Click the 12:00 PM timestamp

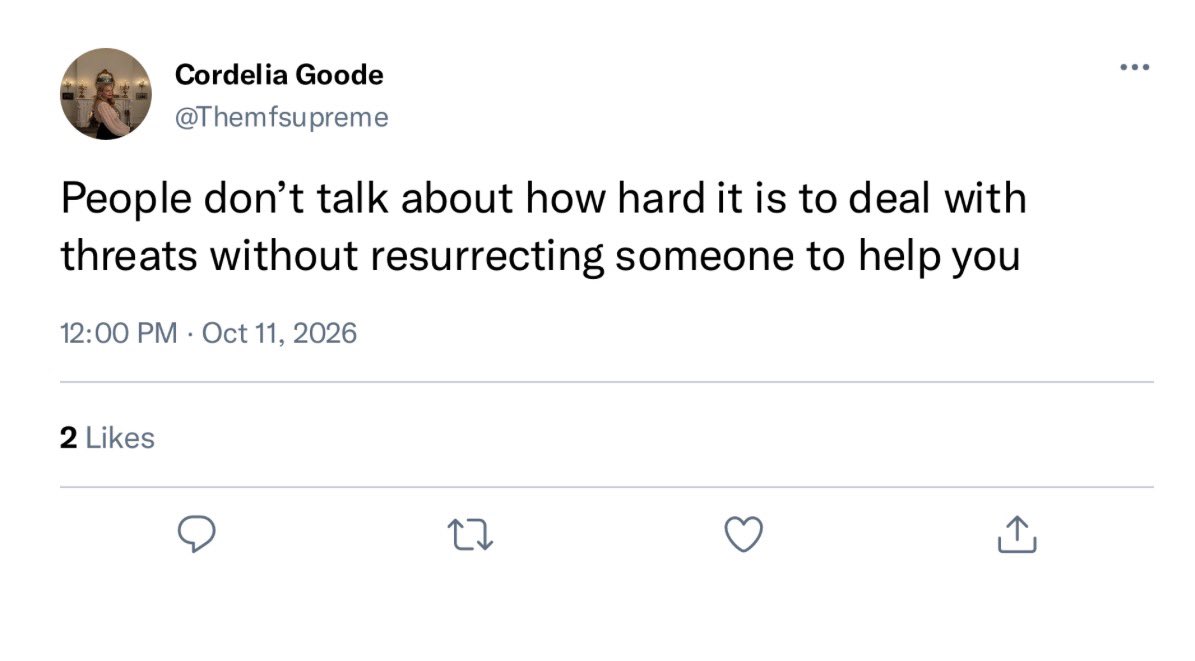click(118, 333)
